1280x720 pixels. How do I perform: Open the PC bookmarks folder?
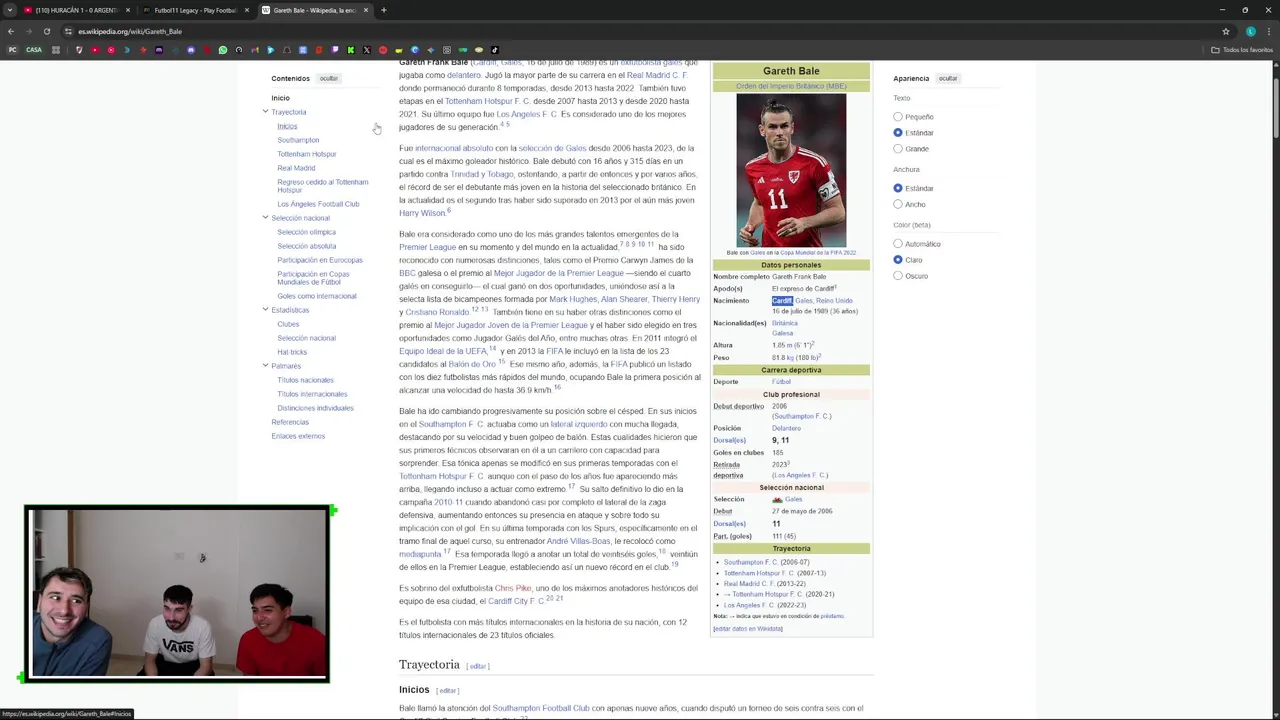click(x=13, y=50)
